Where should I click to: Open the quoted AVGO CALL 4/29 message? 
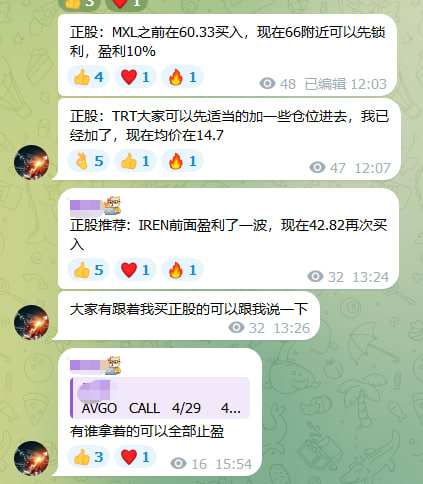160,398
